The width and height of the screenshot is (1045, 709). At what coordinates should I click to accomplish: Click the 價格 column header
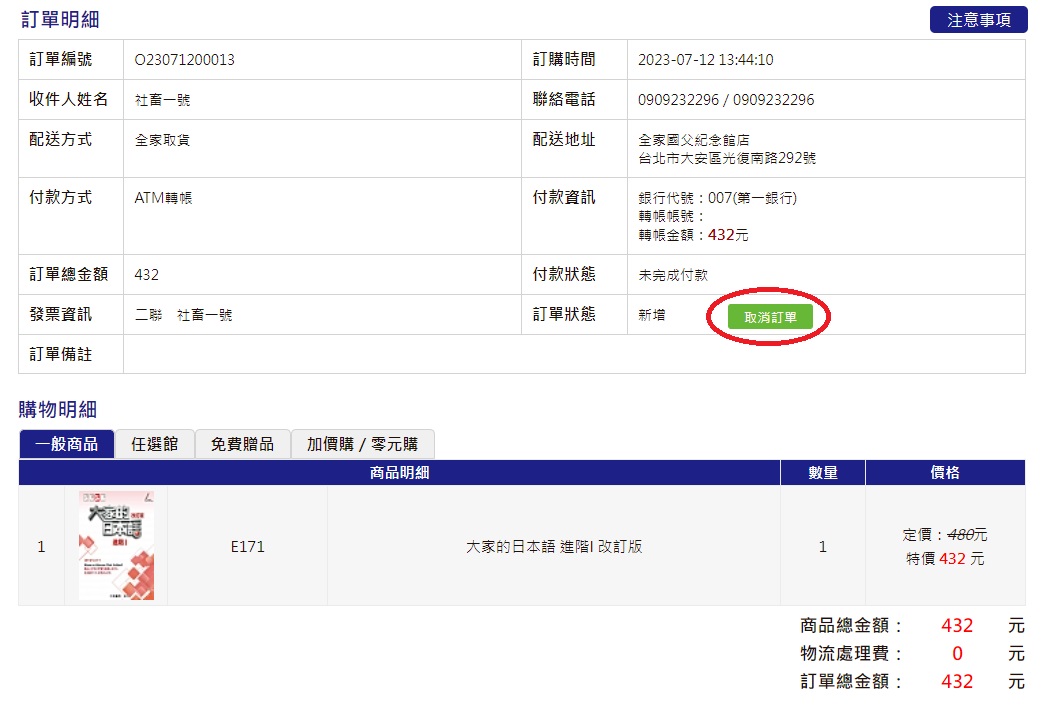(945, 473)
